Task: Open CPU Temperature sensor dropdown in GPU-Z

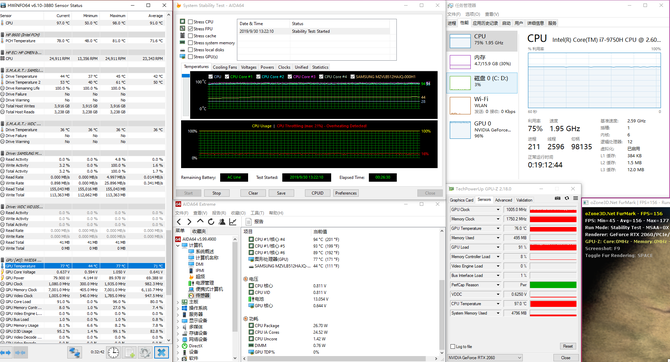Action: pyautogui.click(x=498, y=303)
